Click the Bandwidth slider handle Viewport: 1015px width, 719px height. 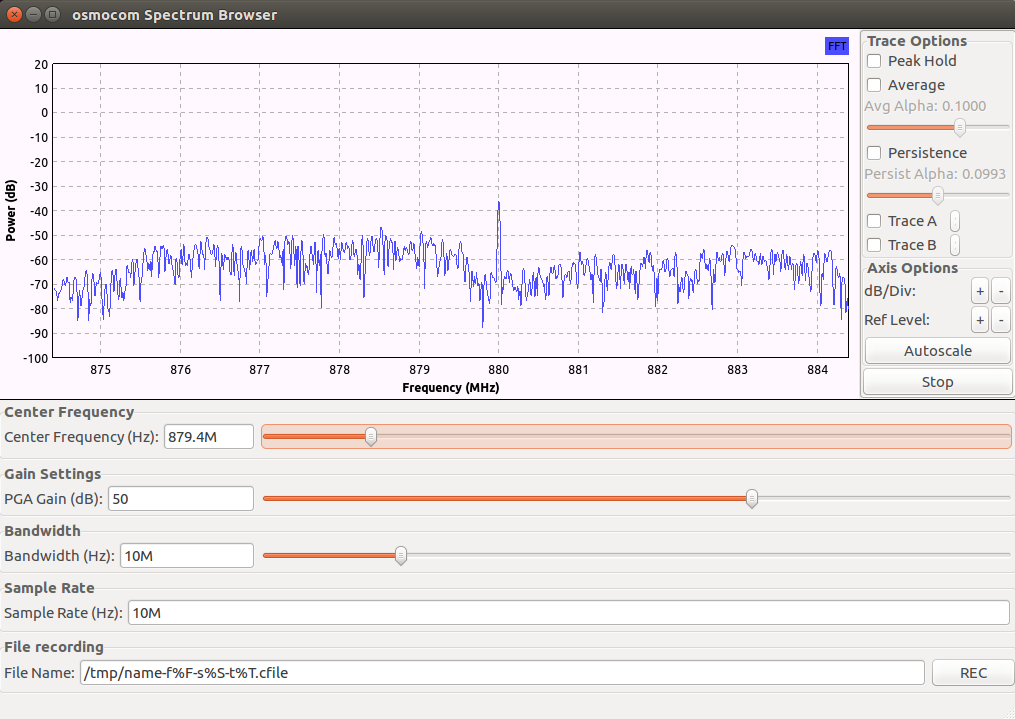pyautogui.click(x=401, y=556)
